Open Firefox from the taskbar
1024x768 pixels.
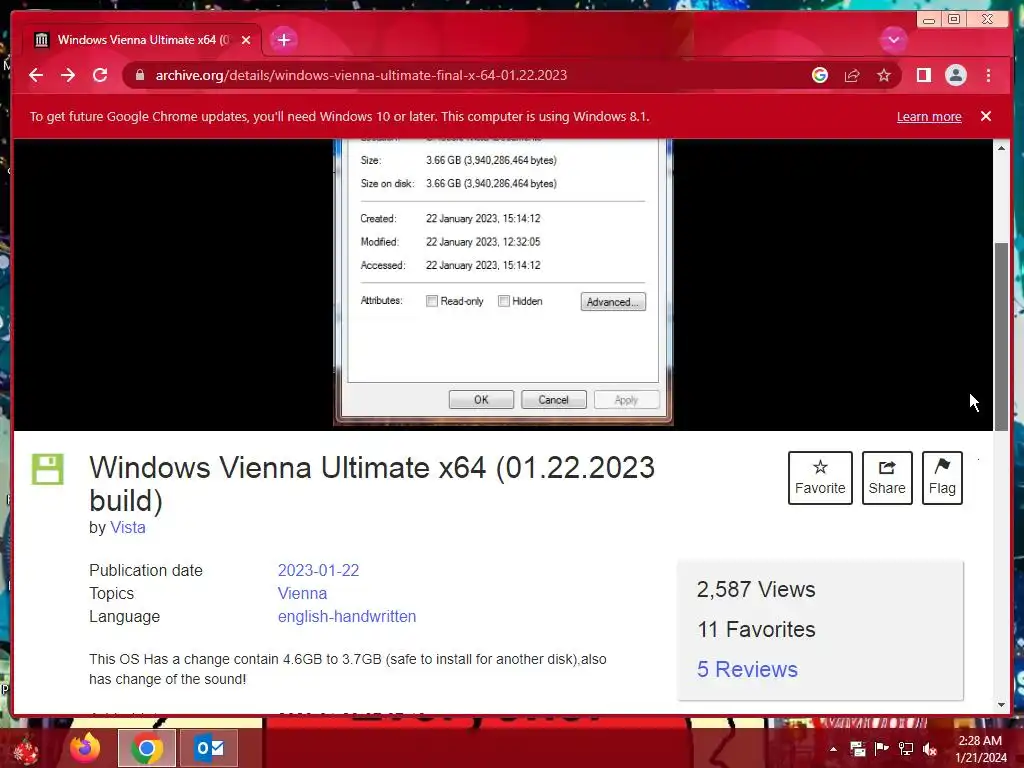click(86, 748)
